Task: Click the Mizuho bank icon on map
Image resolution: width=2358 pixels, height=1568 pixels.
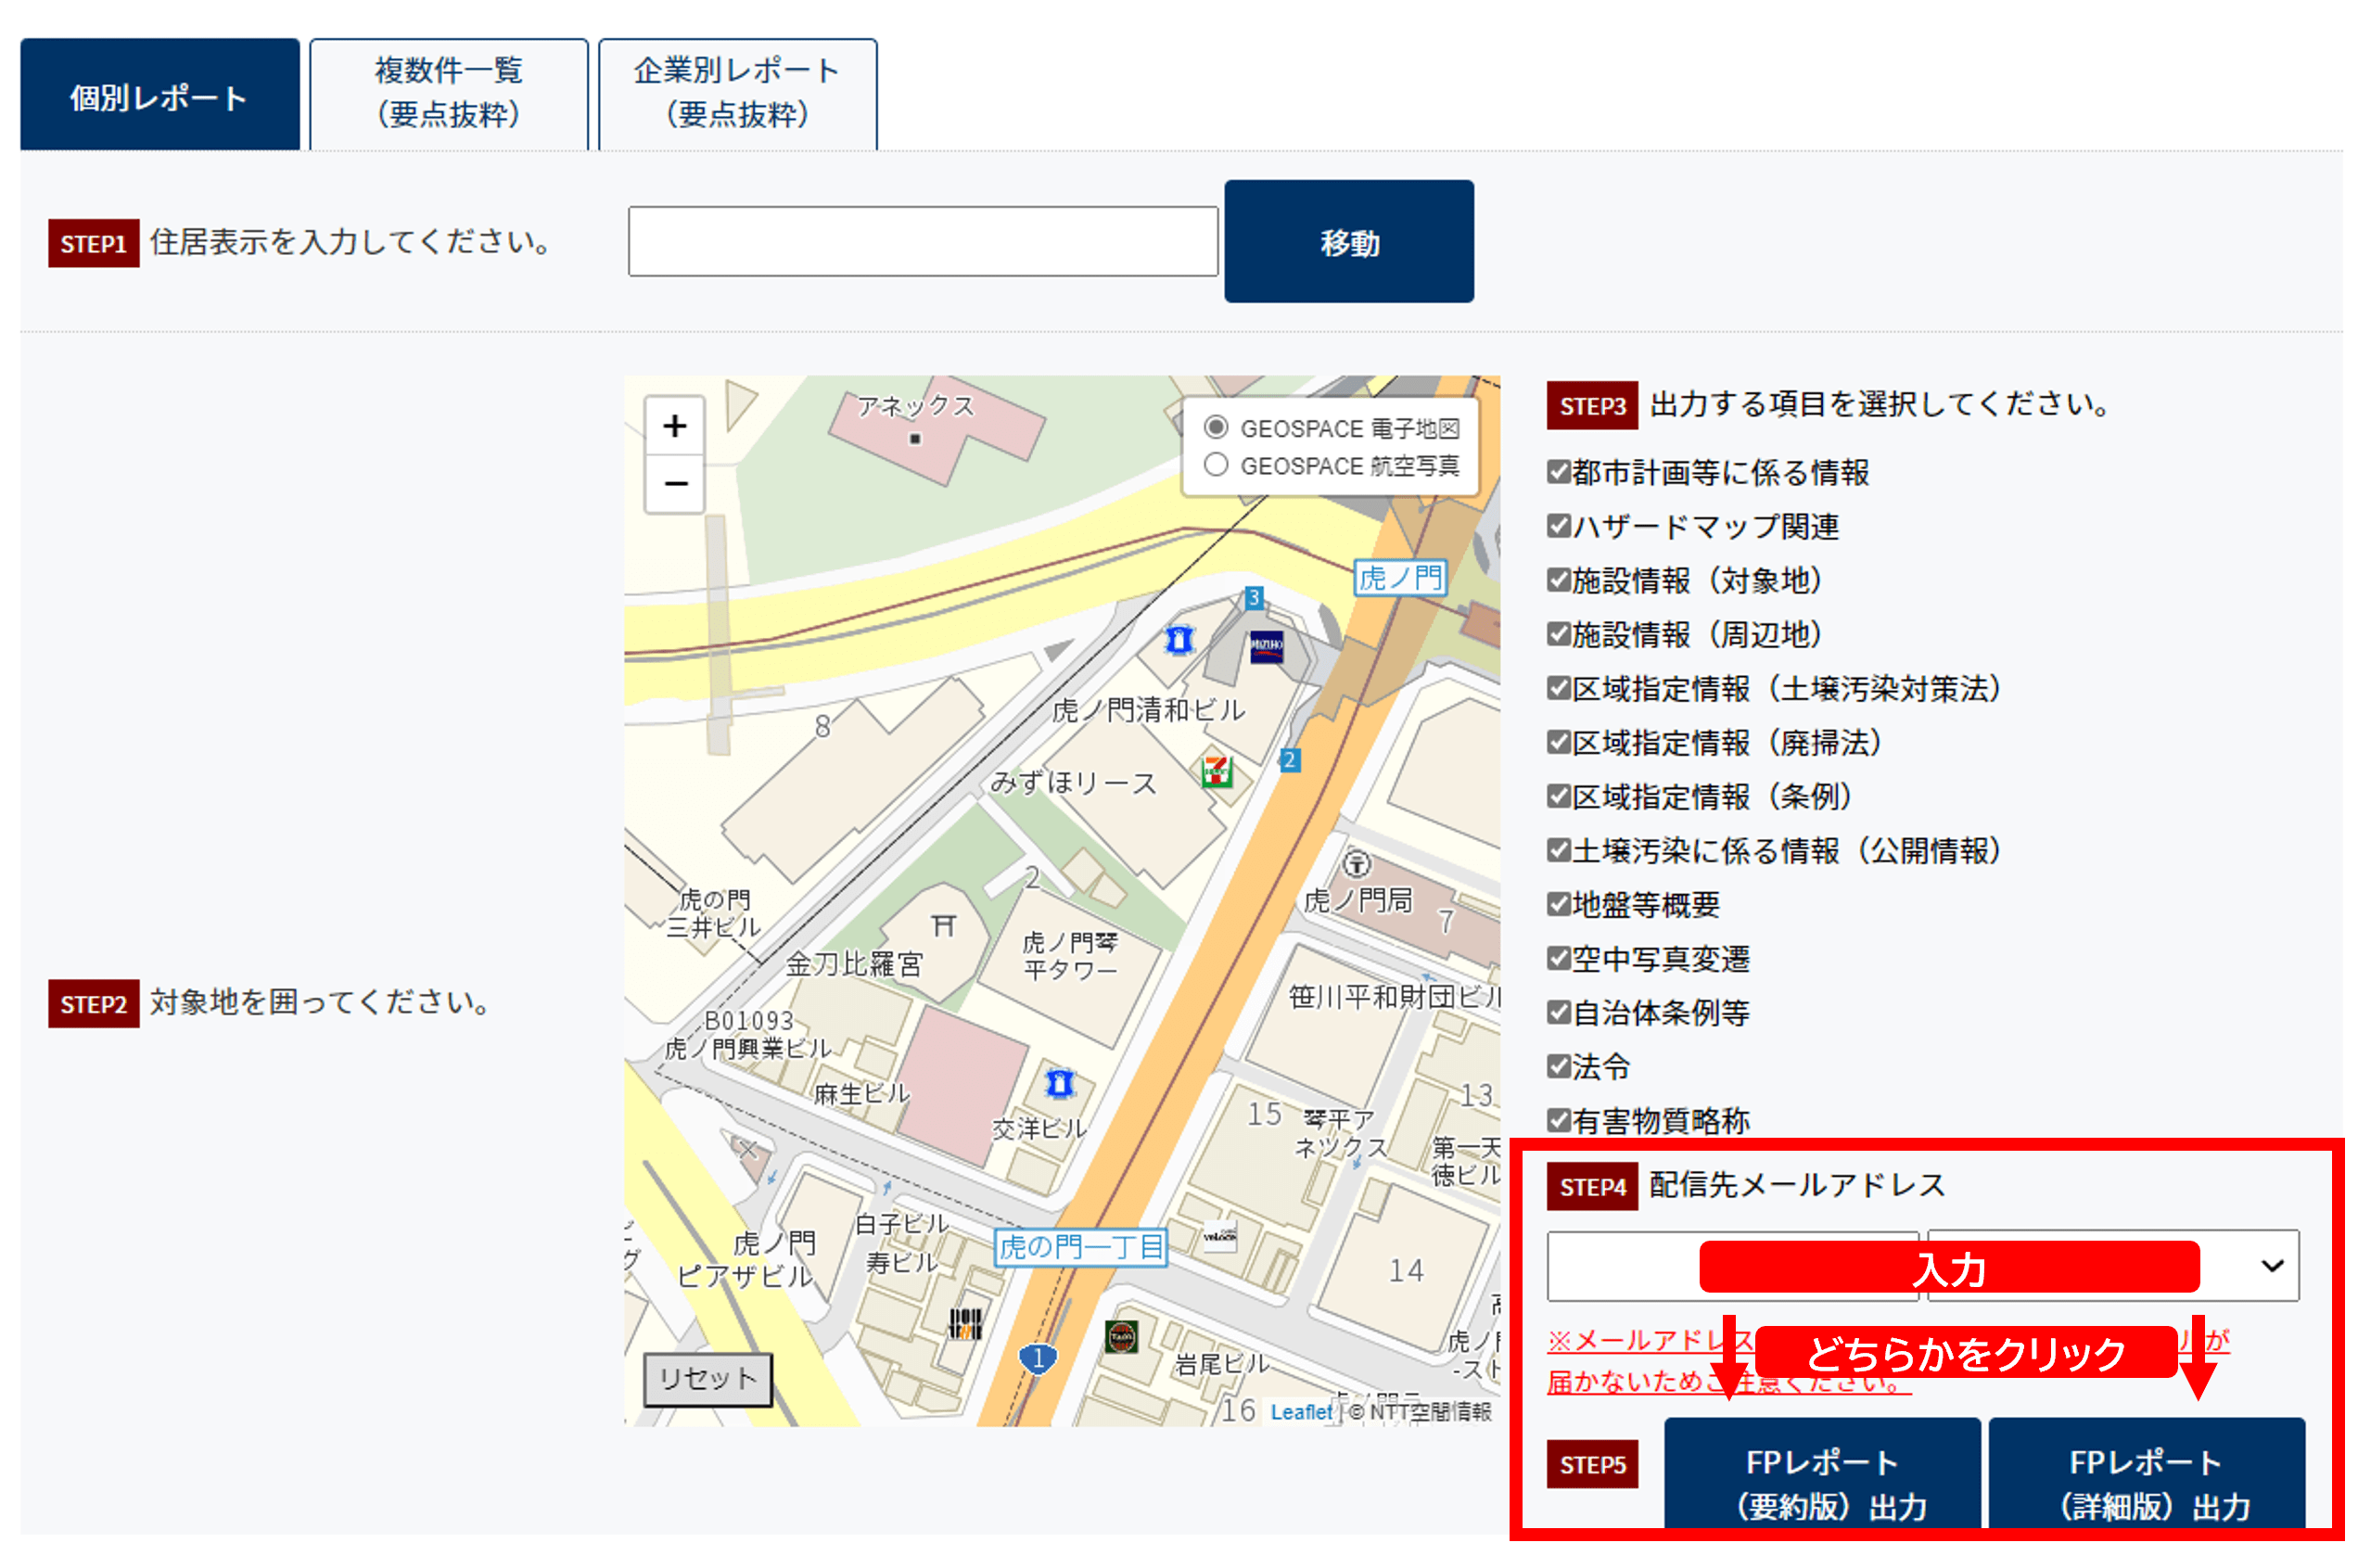Action: point(1266,645)
